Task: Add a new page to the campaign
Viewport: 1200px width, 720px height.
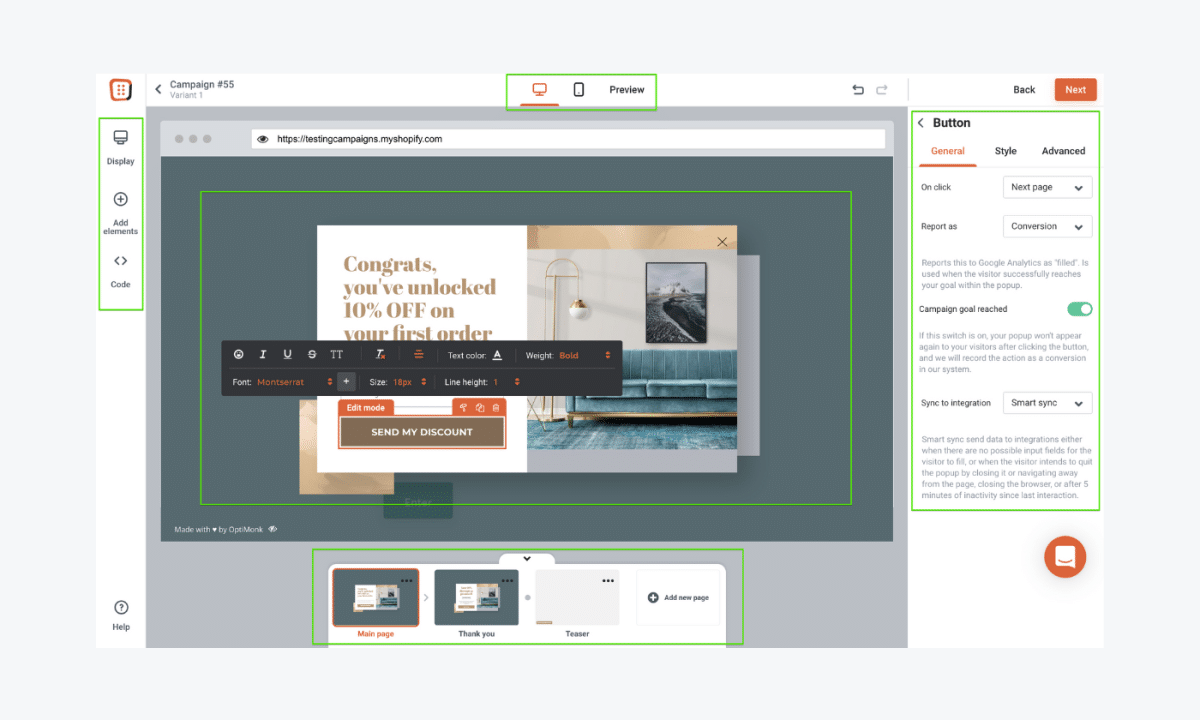Action: [678, 597]
